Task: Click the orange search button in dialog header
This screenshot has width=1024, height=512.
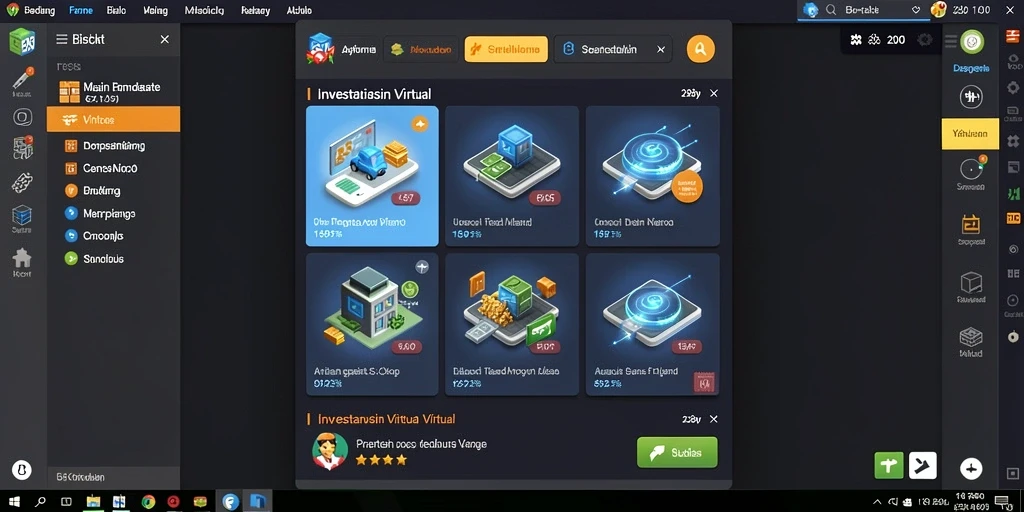Action: (700, 49)
